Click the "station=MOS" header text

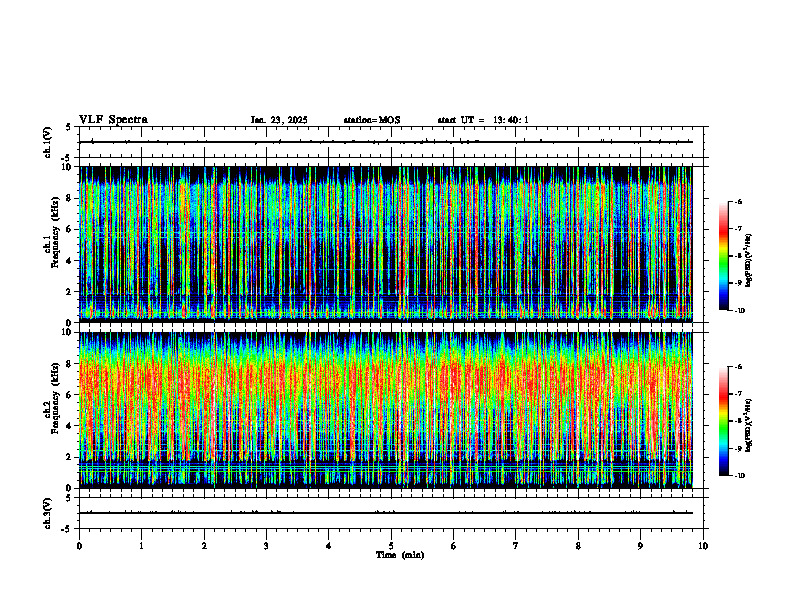[x=372, y=120]
